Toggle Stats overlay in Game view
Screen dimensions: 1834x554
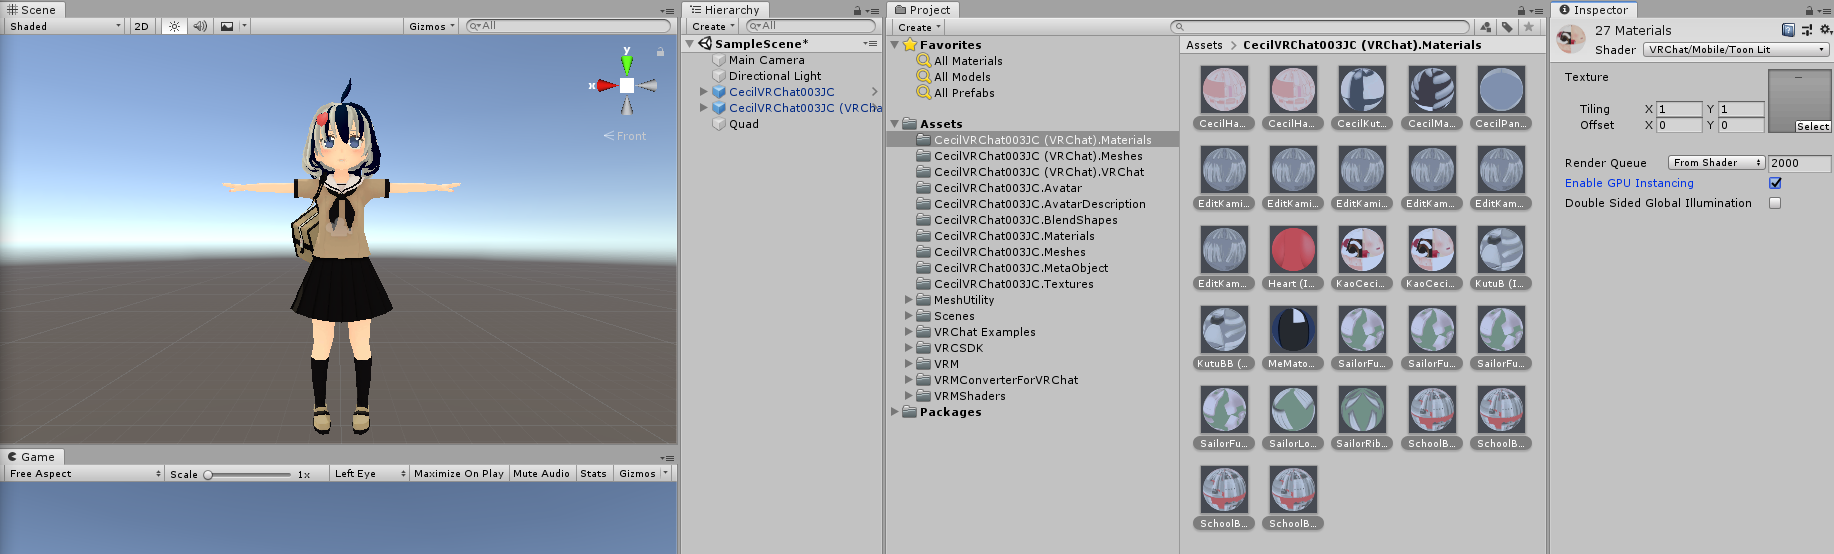pos(593,474)
